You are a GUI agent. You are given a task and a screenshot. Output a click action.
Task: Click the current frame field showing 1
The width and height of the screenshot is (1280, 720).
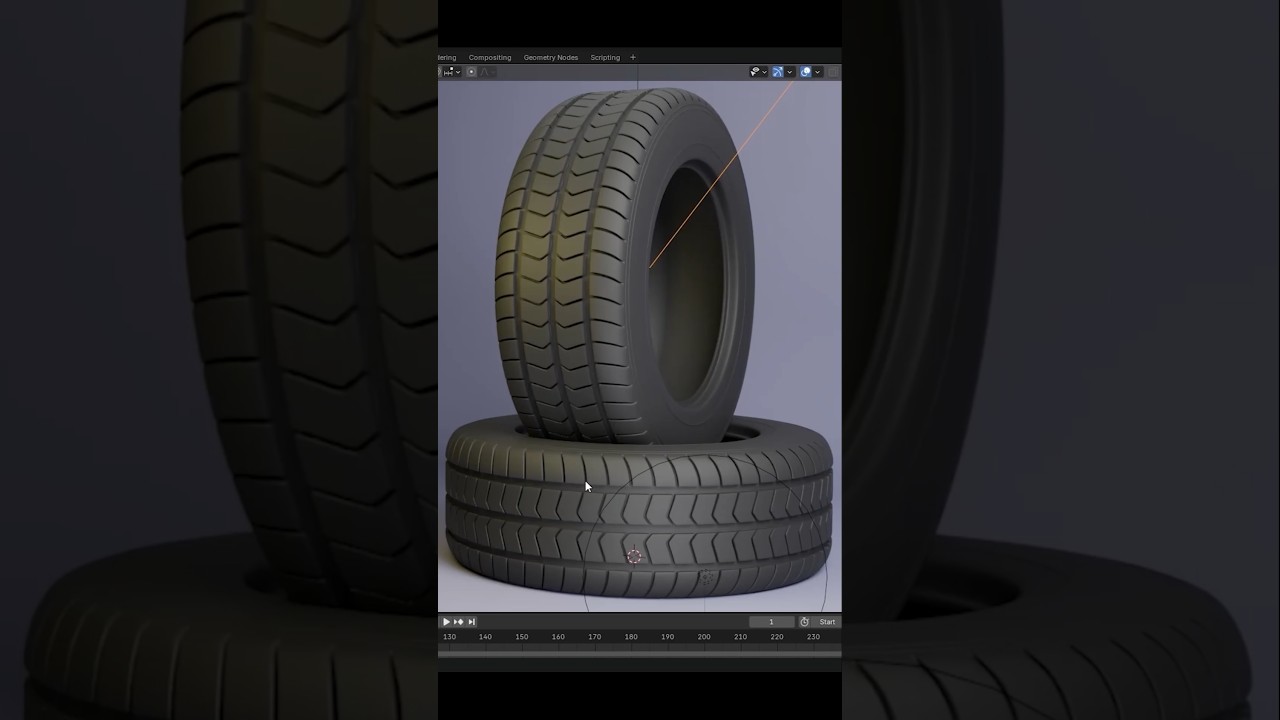[x=771, y=622]
